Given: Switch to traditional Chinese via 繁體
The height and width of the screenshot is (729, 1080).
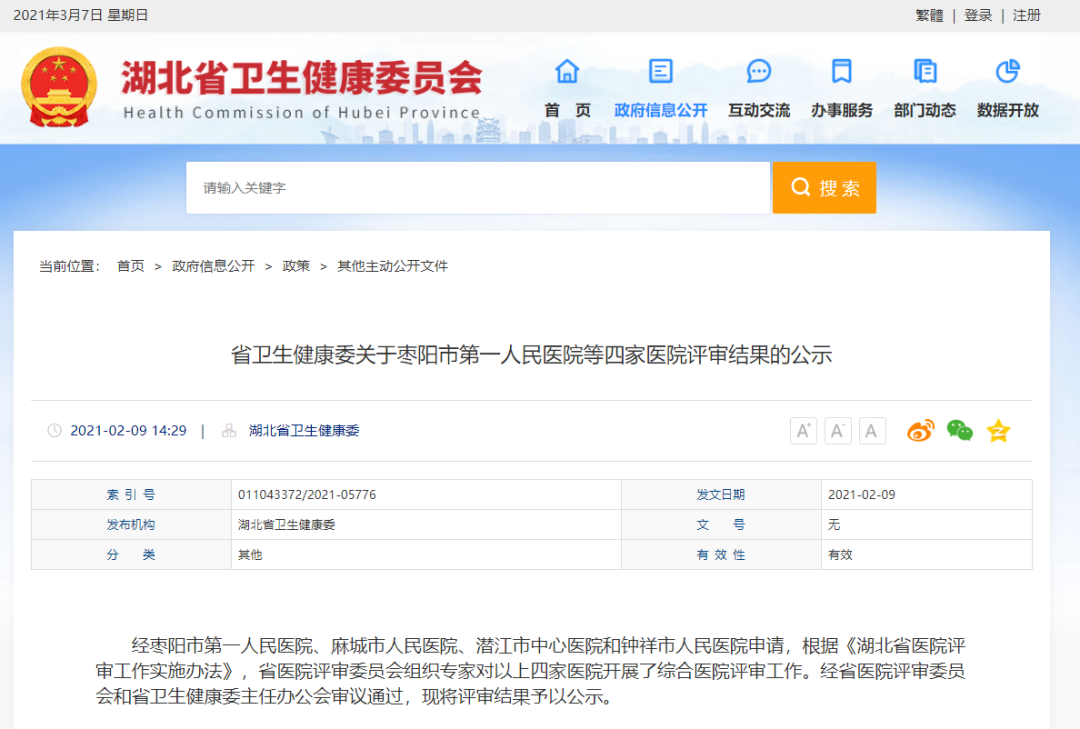Looking at the screenshot, I should [929, 15].
